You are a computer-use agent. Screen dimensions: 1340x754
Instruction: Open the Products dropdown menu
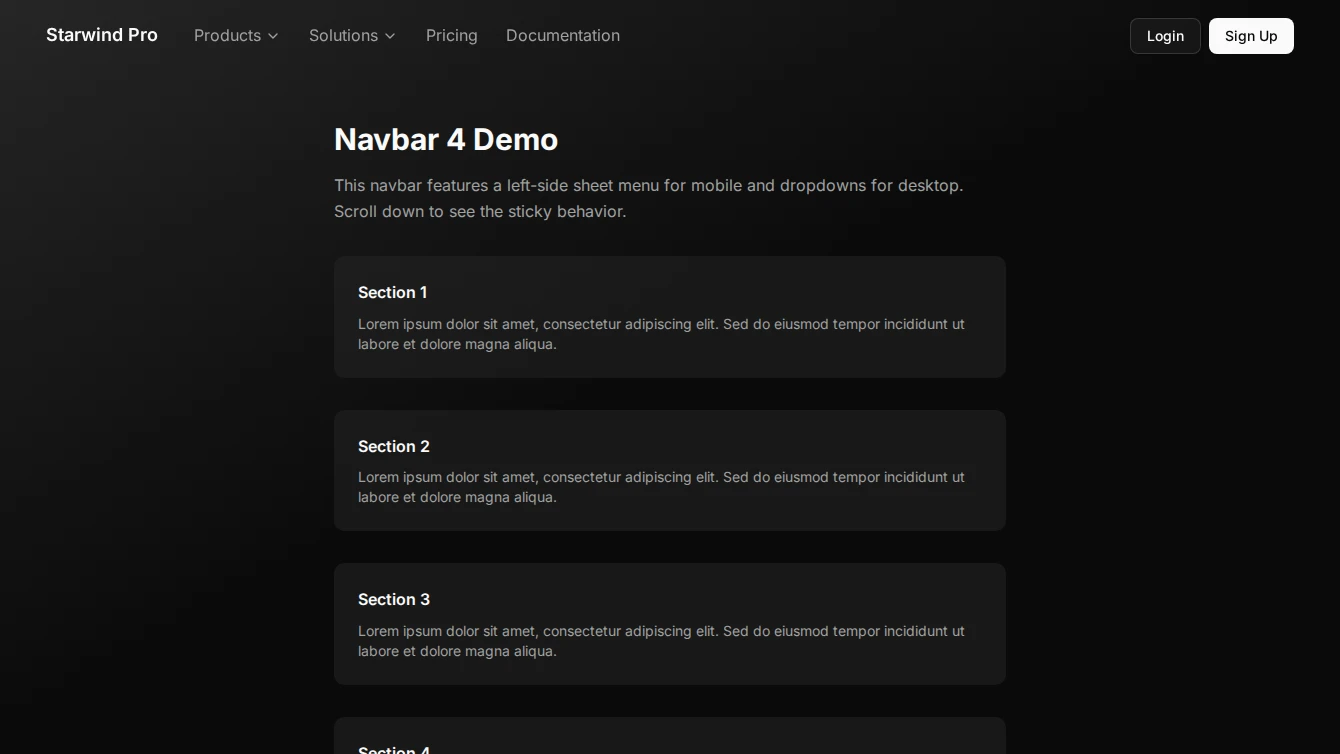227,35
